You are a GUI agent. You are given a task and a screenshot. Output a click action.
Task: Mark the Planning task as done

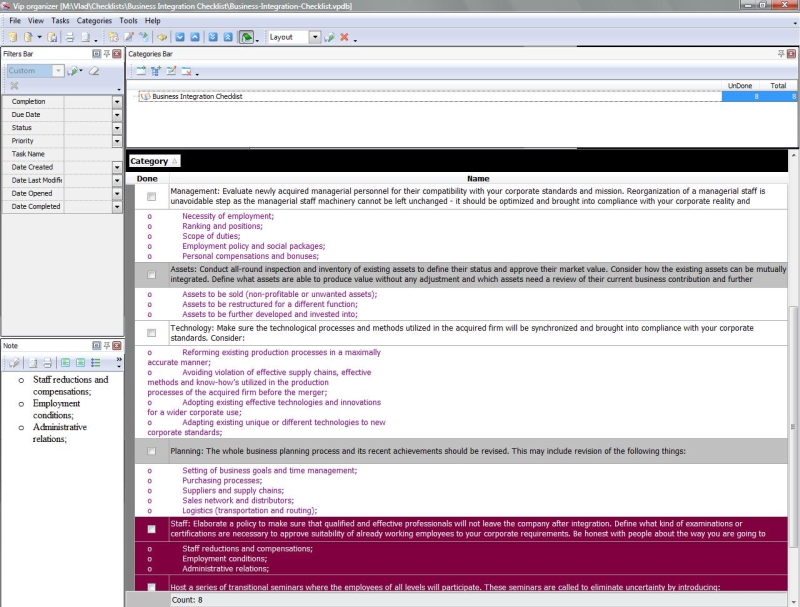(151, 451)
